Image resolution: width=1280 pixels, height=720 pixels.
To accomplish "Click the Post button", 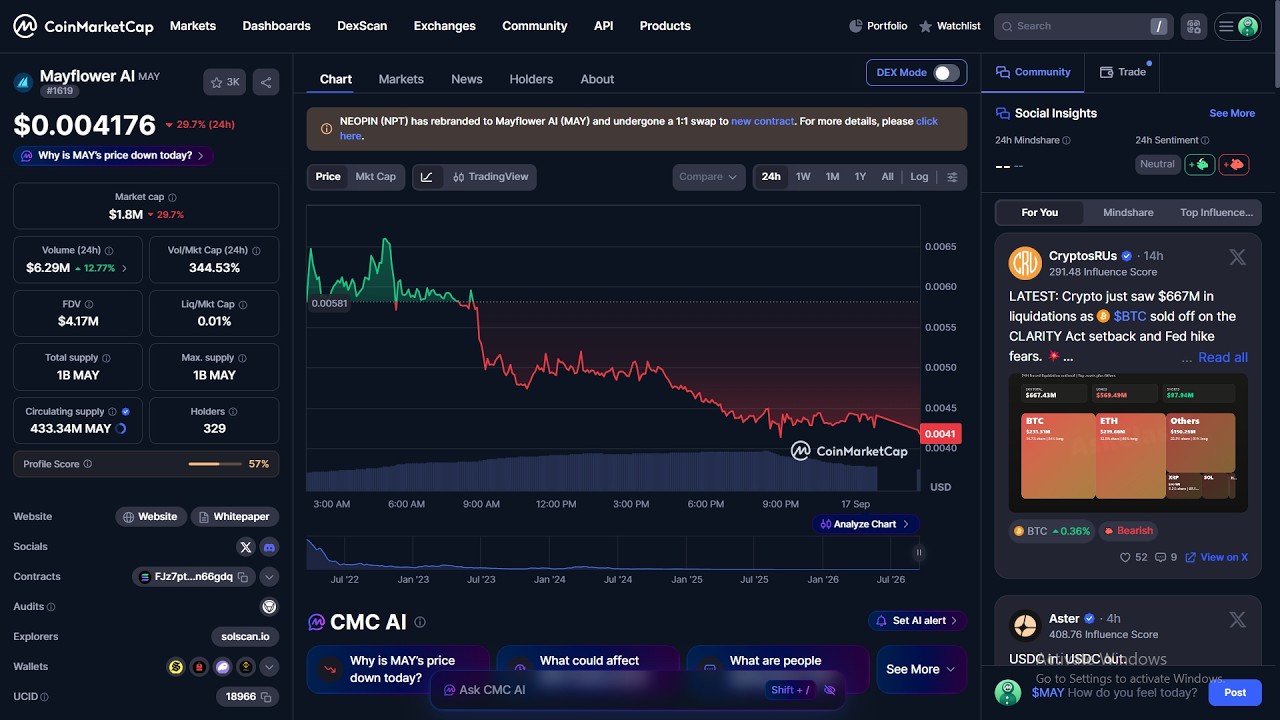I will pyautogui.click(x=1235, y=692).
